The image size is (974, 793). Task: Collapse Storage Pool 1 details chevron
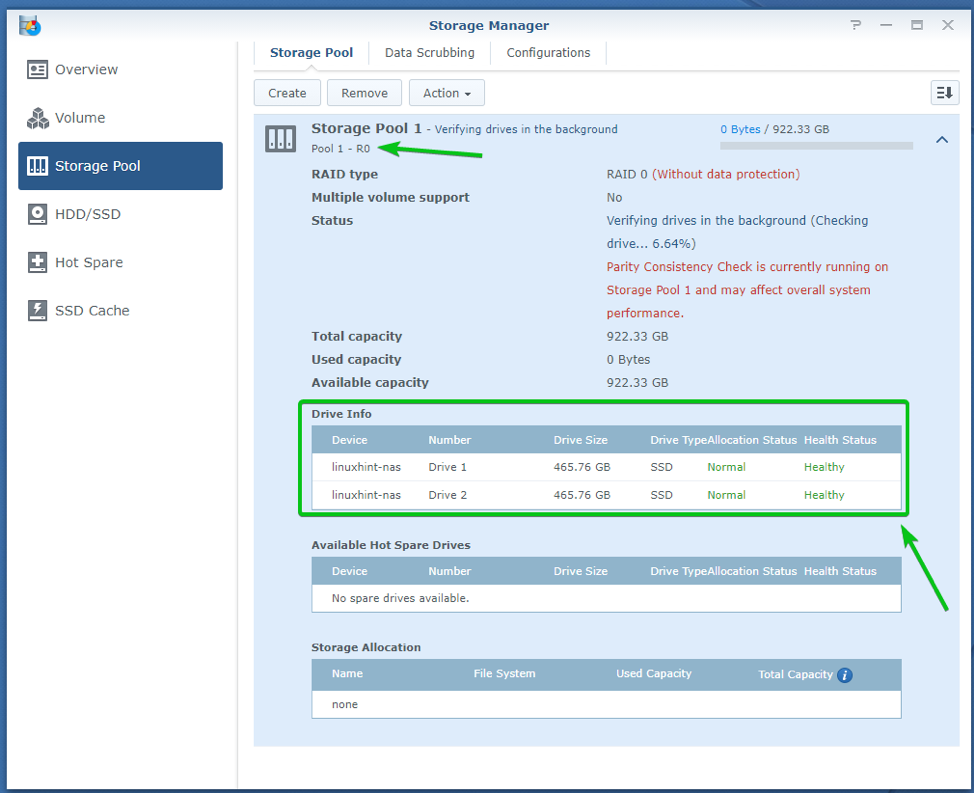941,140
